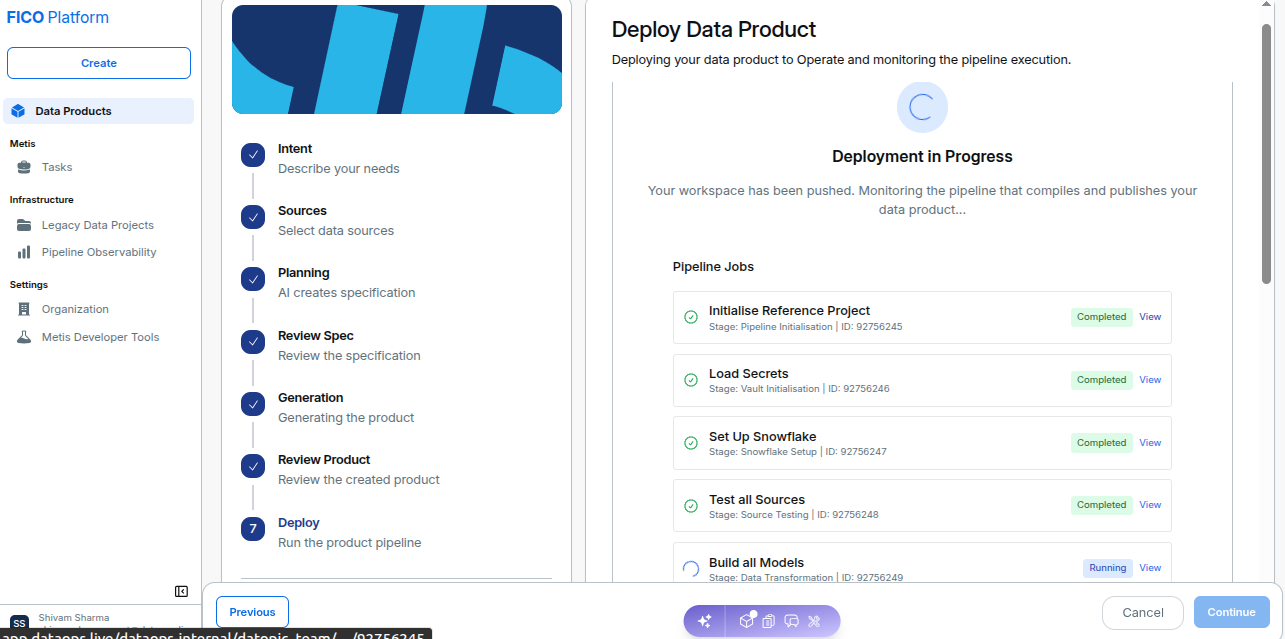View the Initialise Reference Project job

tap(1150, 317)
